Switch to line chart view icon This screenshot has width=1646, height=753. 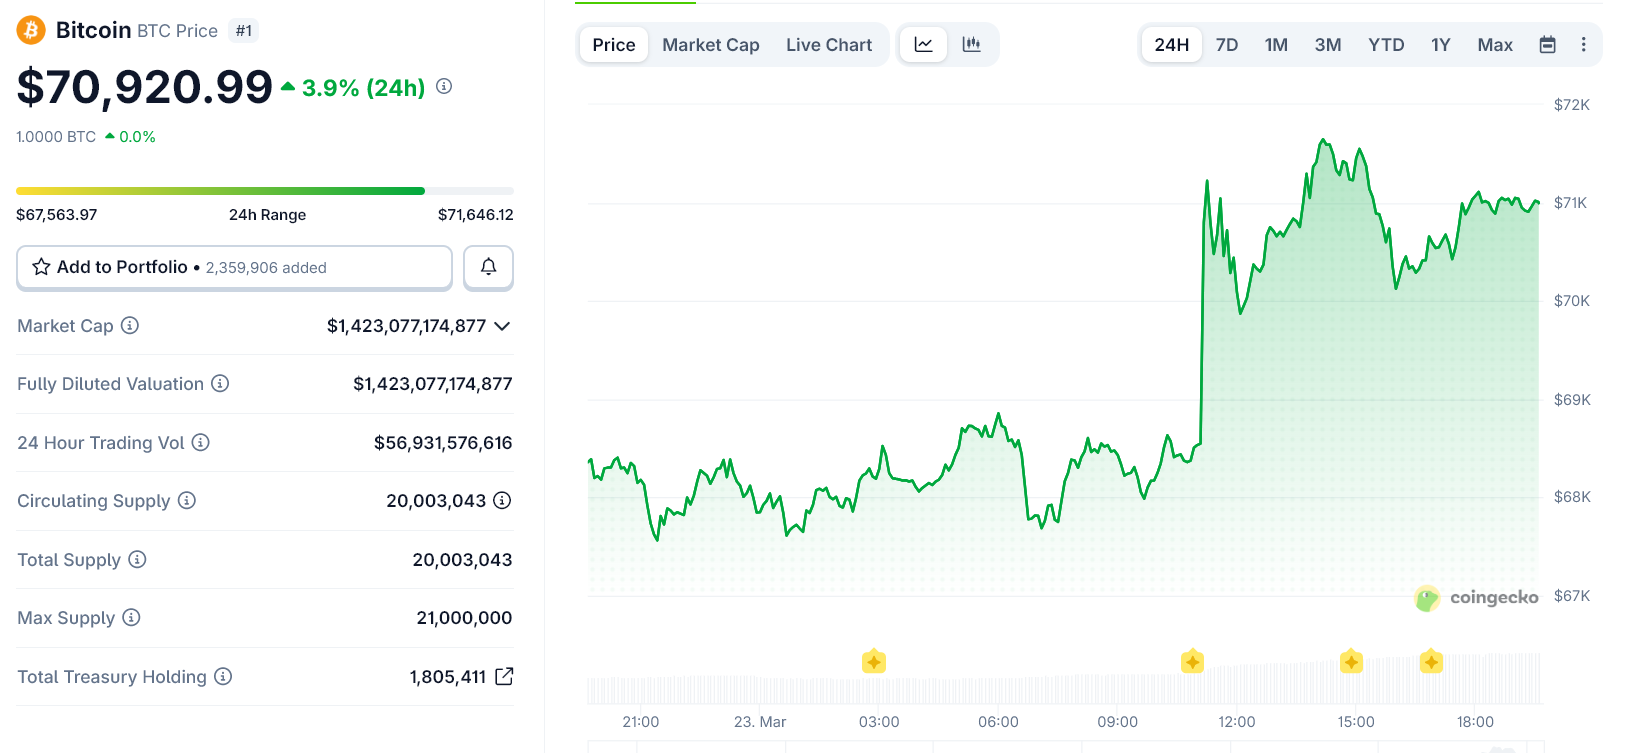tap(923, 45)
